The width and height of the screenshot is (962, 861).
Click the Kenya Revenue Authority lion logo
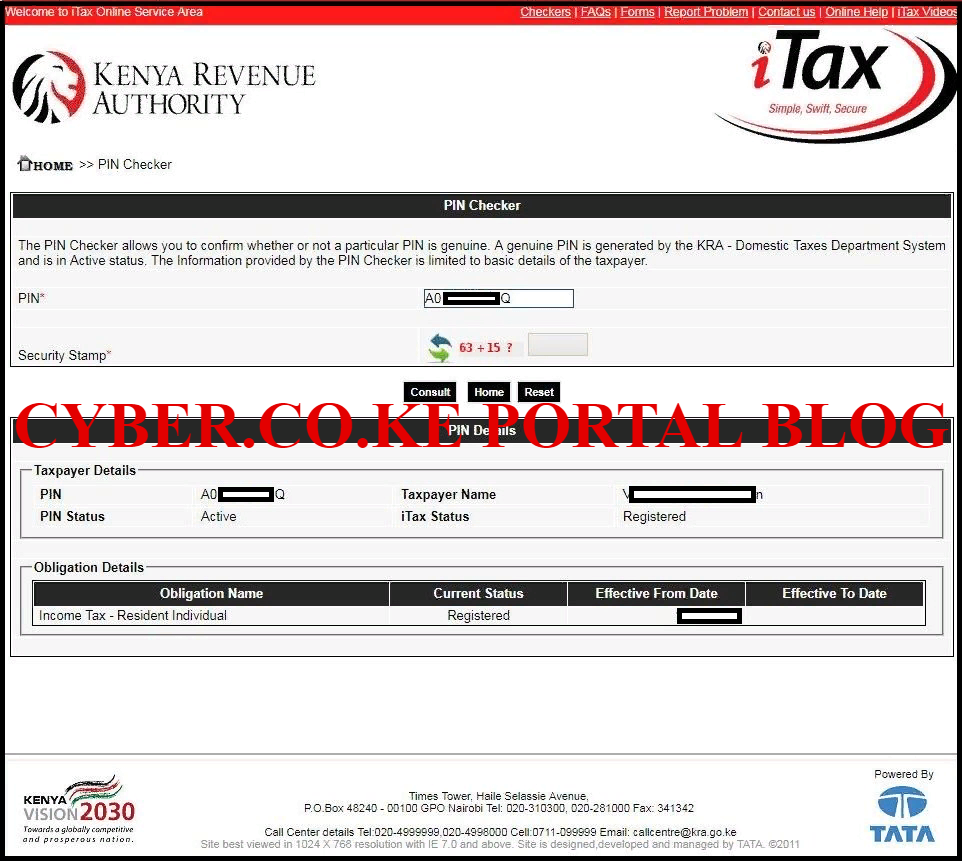click(49, 87)
